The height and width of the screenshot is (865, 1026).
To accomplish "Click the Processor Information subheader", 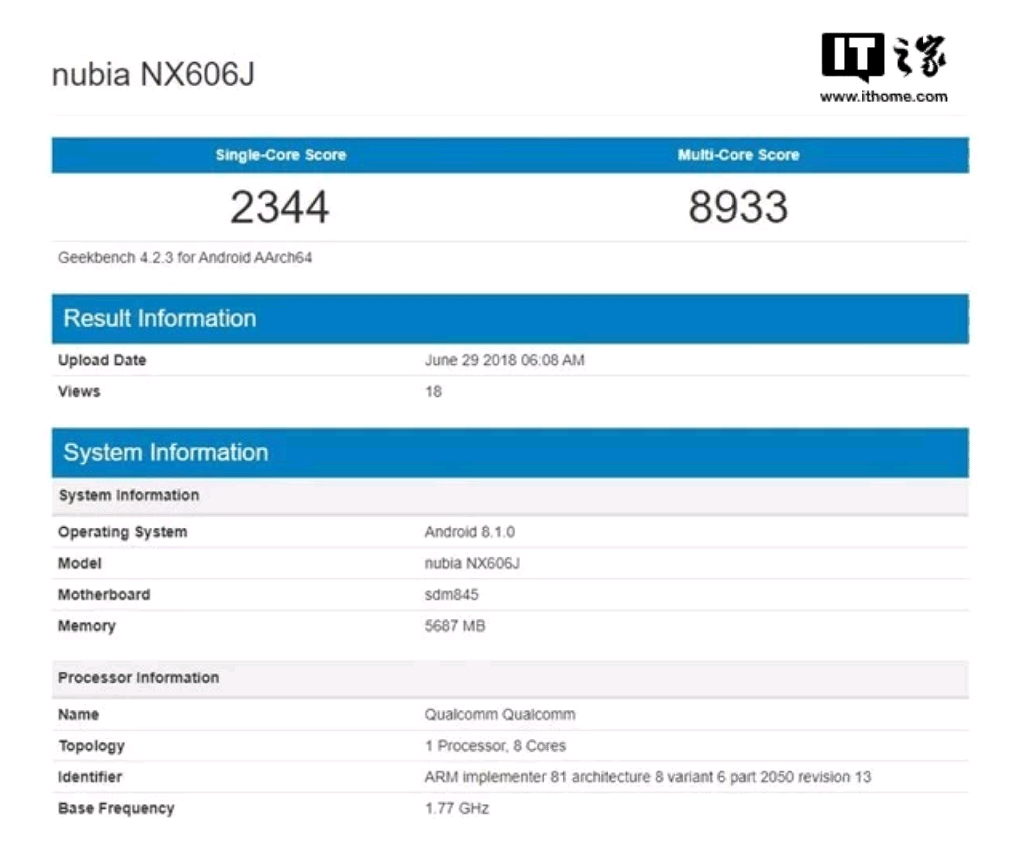I will (x=510, y=678).
